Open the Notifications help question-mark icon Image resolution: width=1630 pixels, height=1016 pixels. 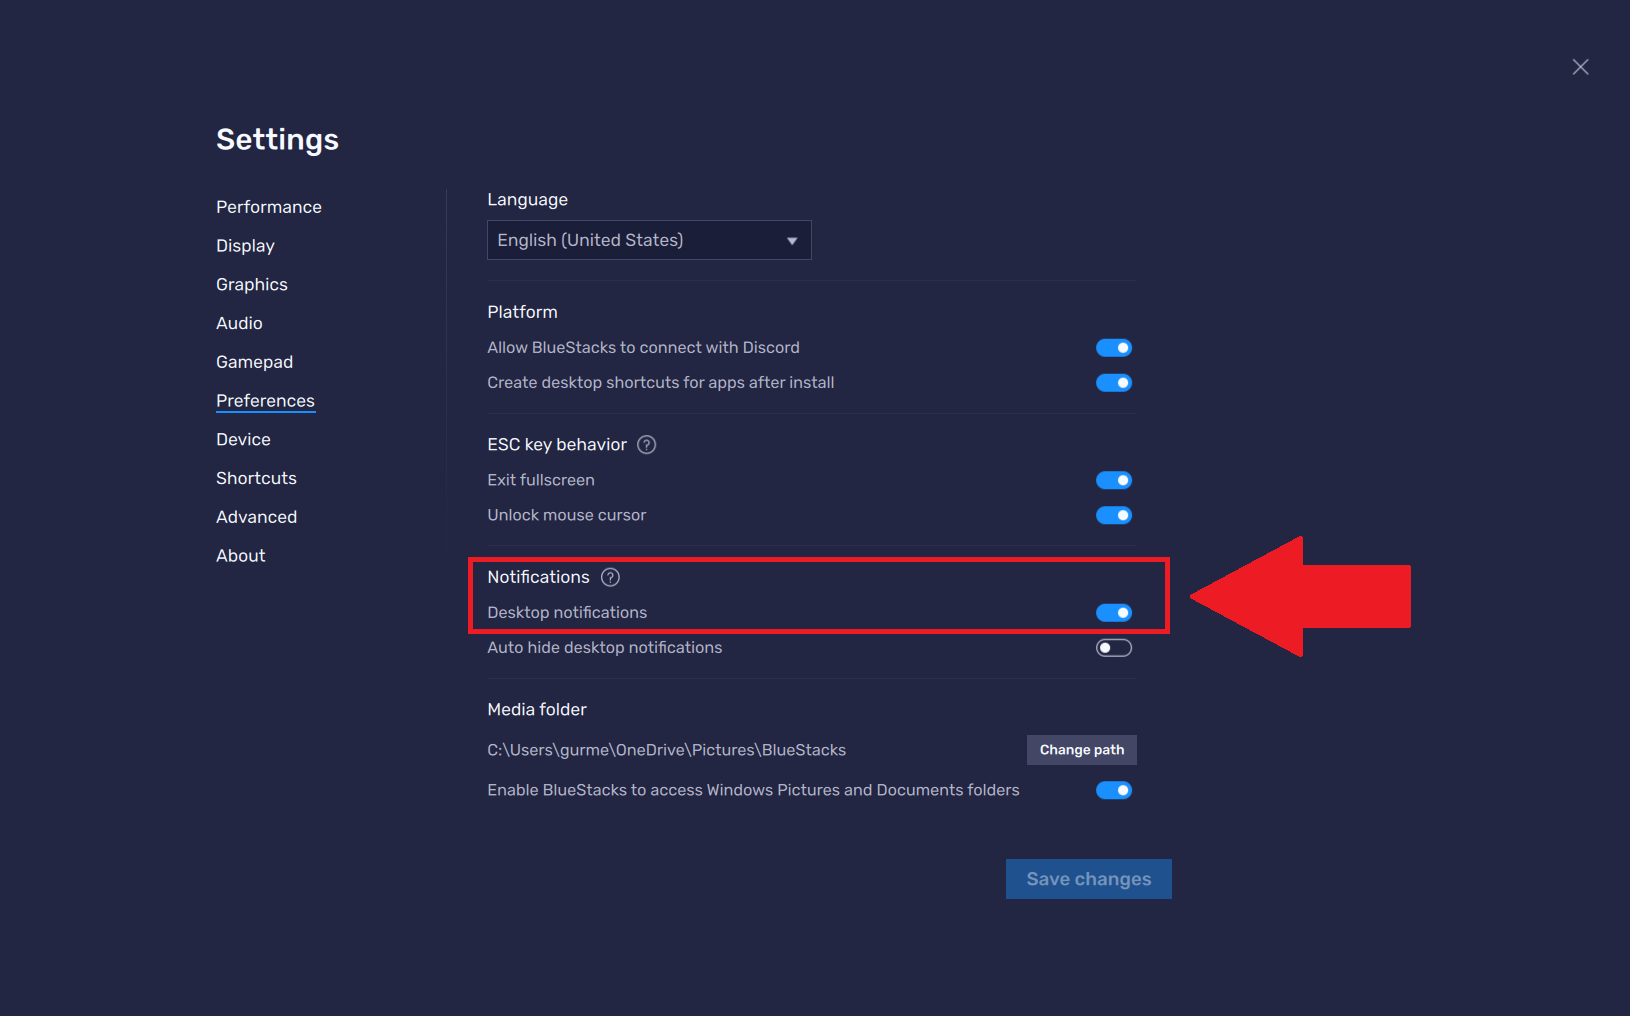tap(610, 577)
